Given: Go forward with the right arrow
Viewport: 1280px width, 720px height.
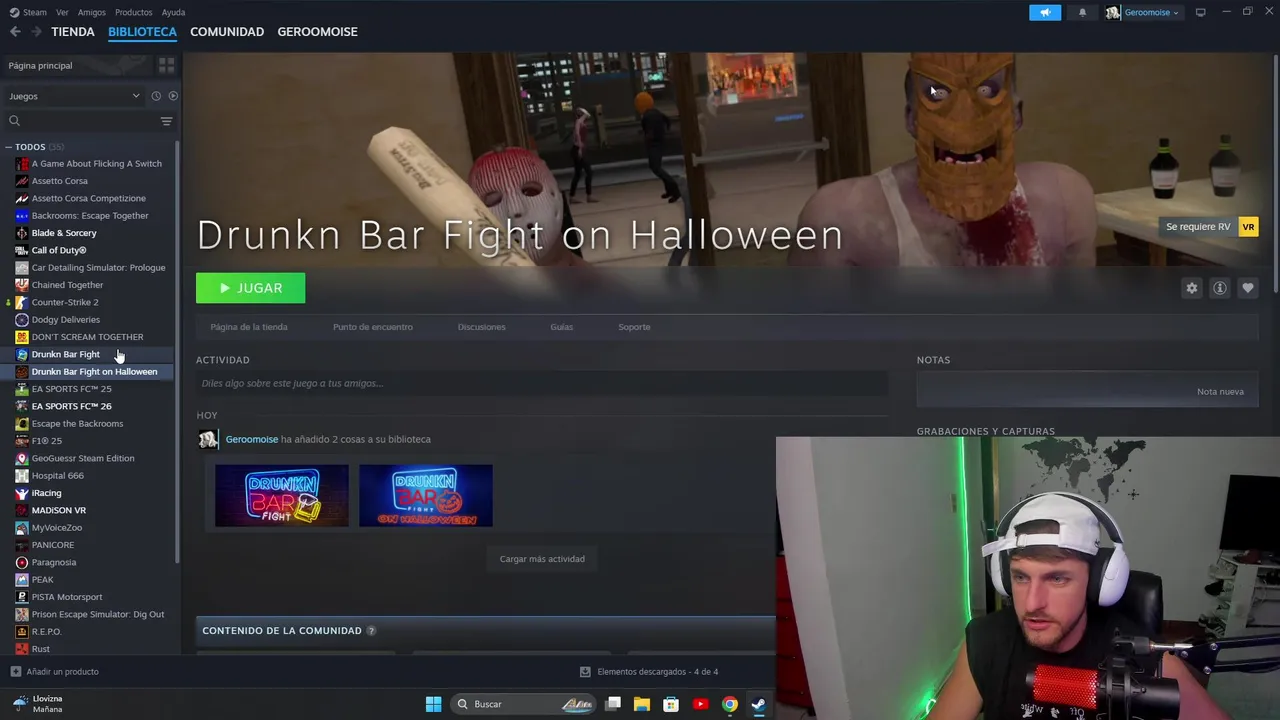Looking at the screenshot, I should point(36,32).
